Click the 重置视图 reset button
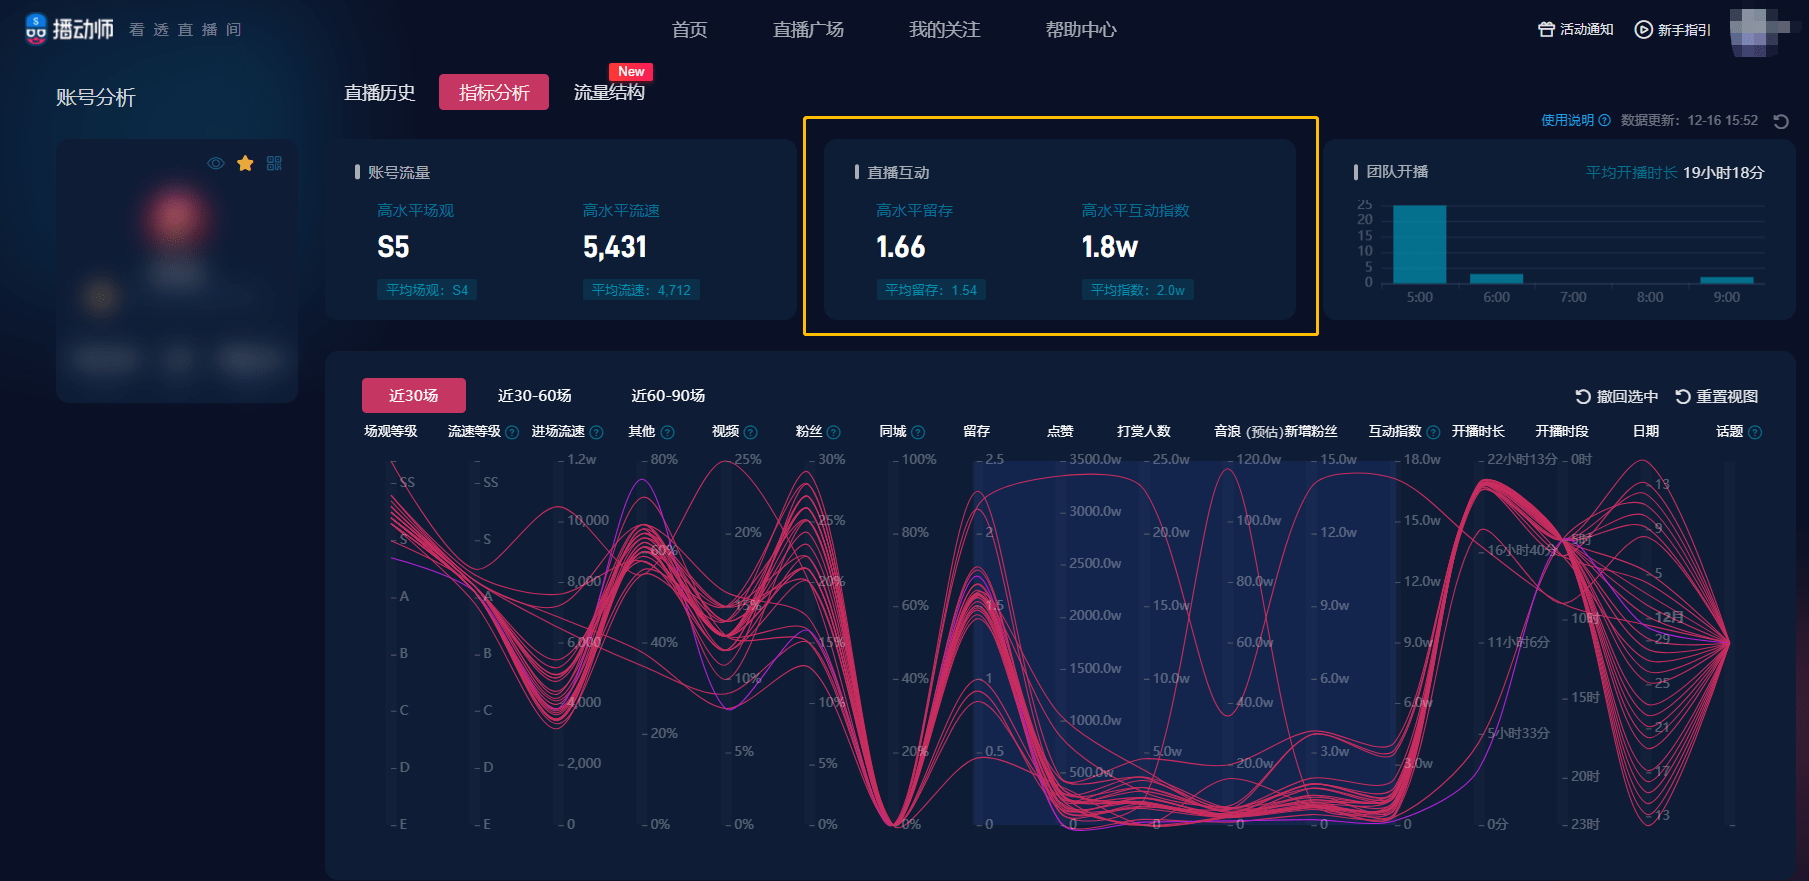1809x881 pixels. tap(1716, 397)
